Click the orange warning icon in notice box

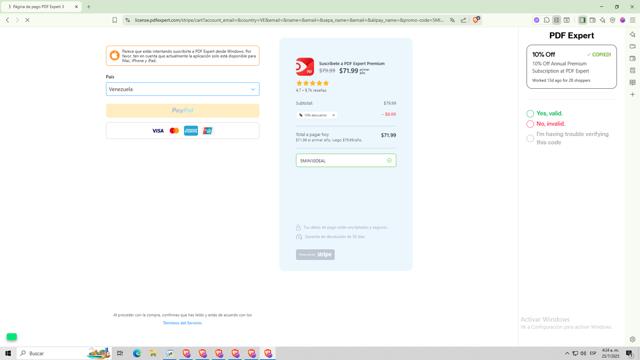pyautogui.click(x=115, y=56)
